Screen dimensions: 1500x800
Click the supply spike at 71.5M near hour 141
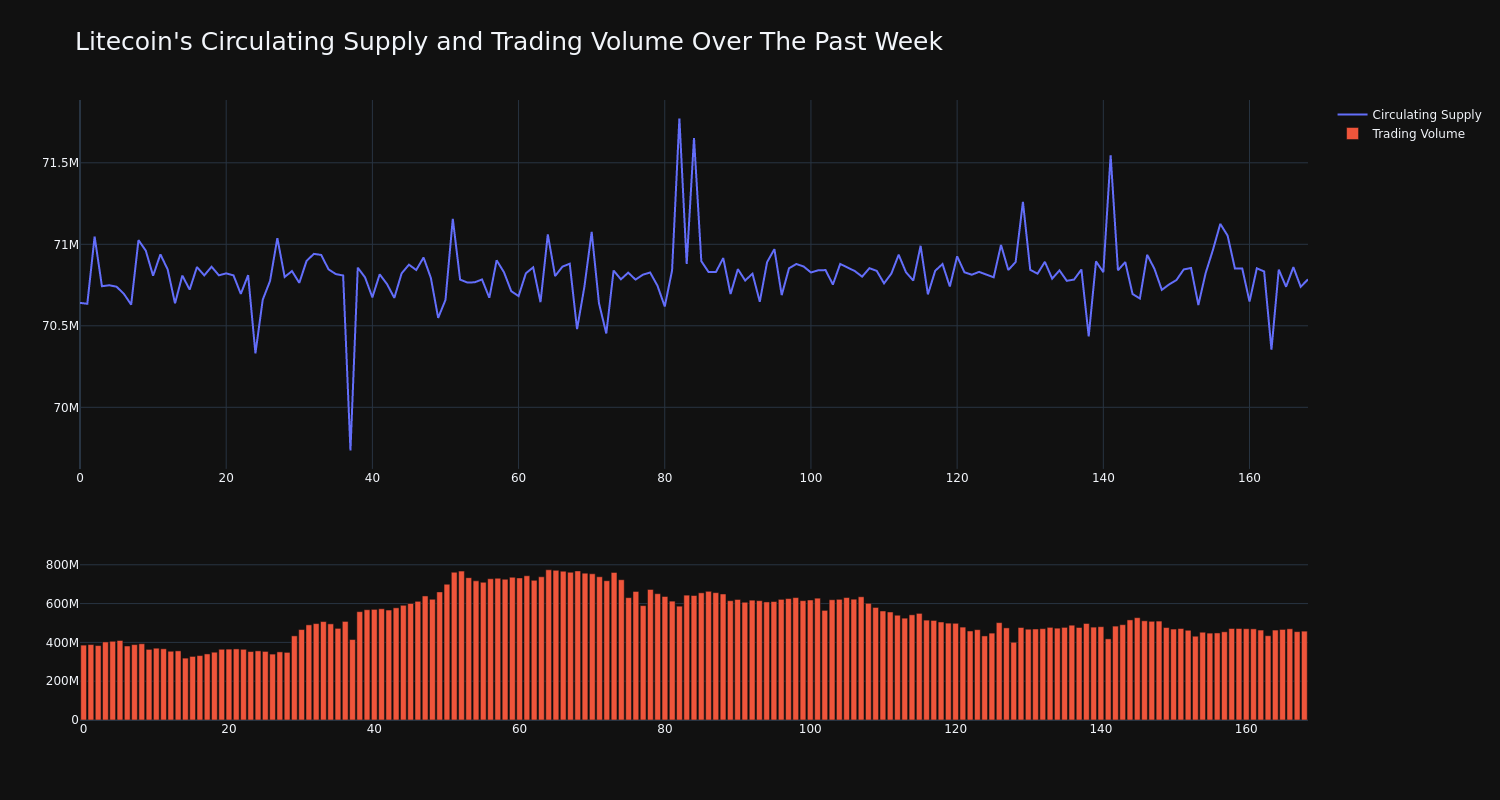(1110, 156)
